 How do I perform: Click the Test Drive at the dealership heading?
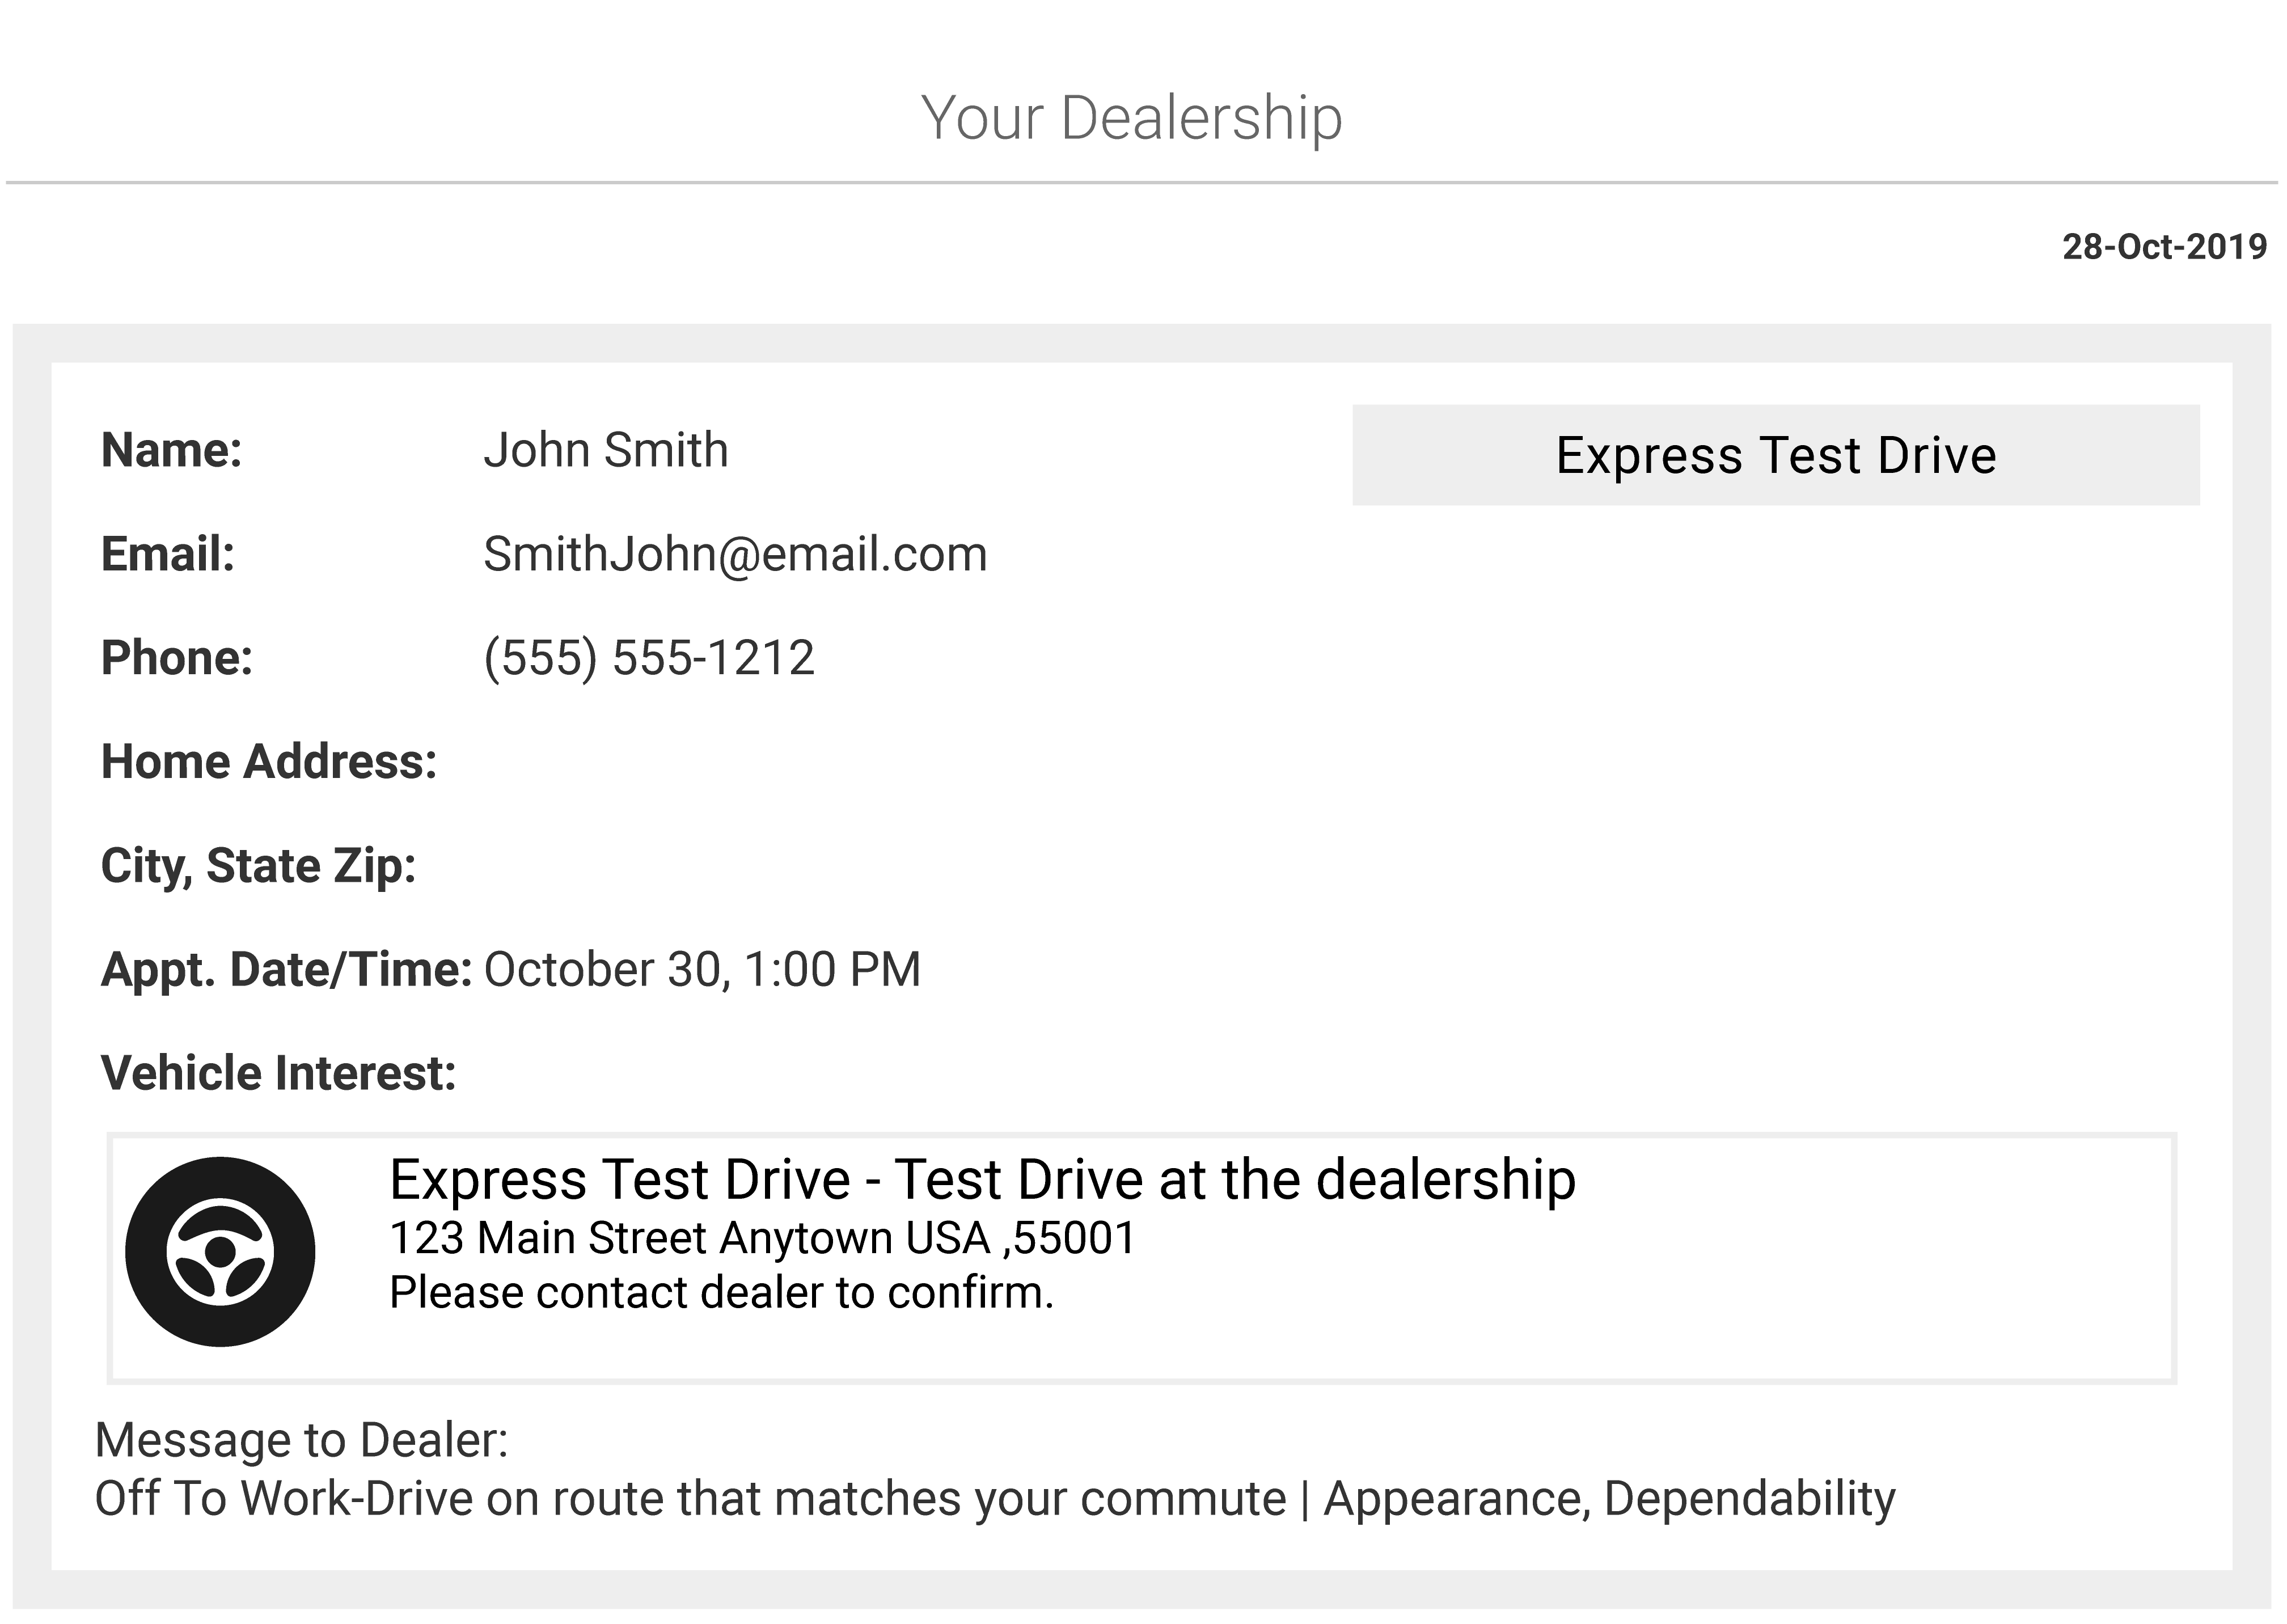(x=982, y=1179)
